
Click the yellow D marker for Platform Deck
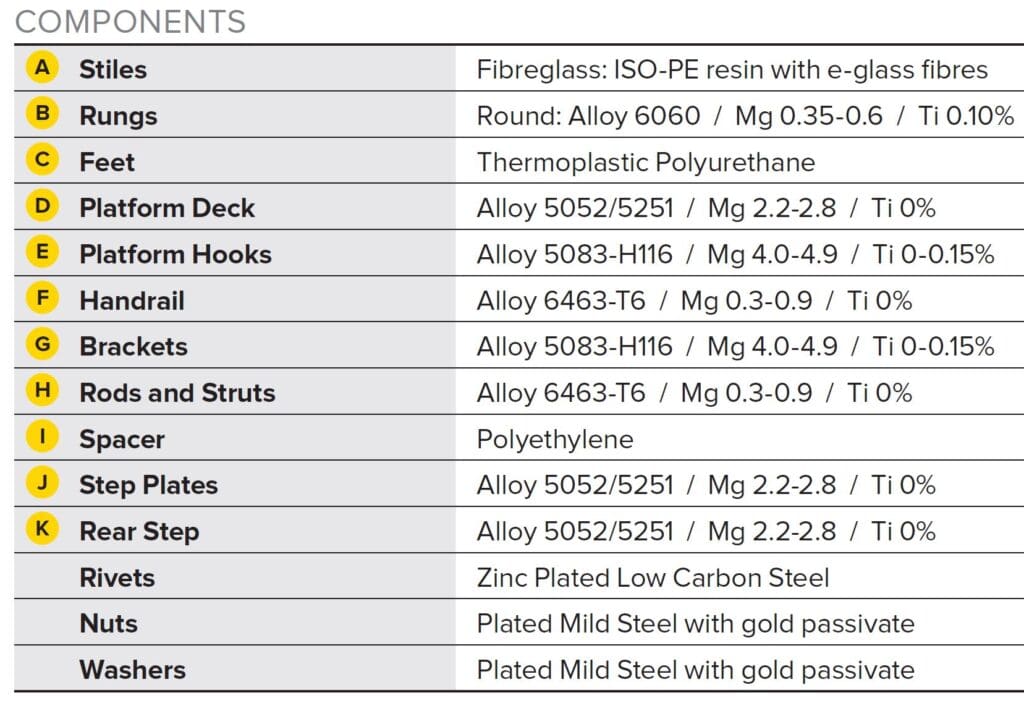(x=42, y=205)
